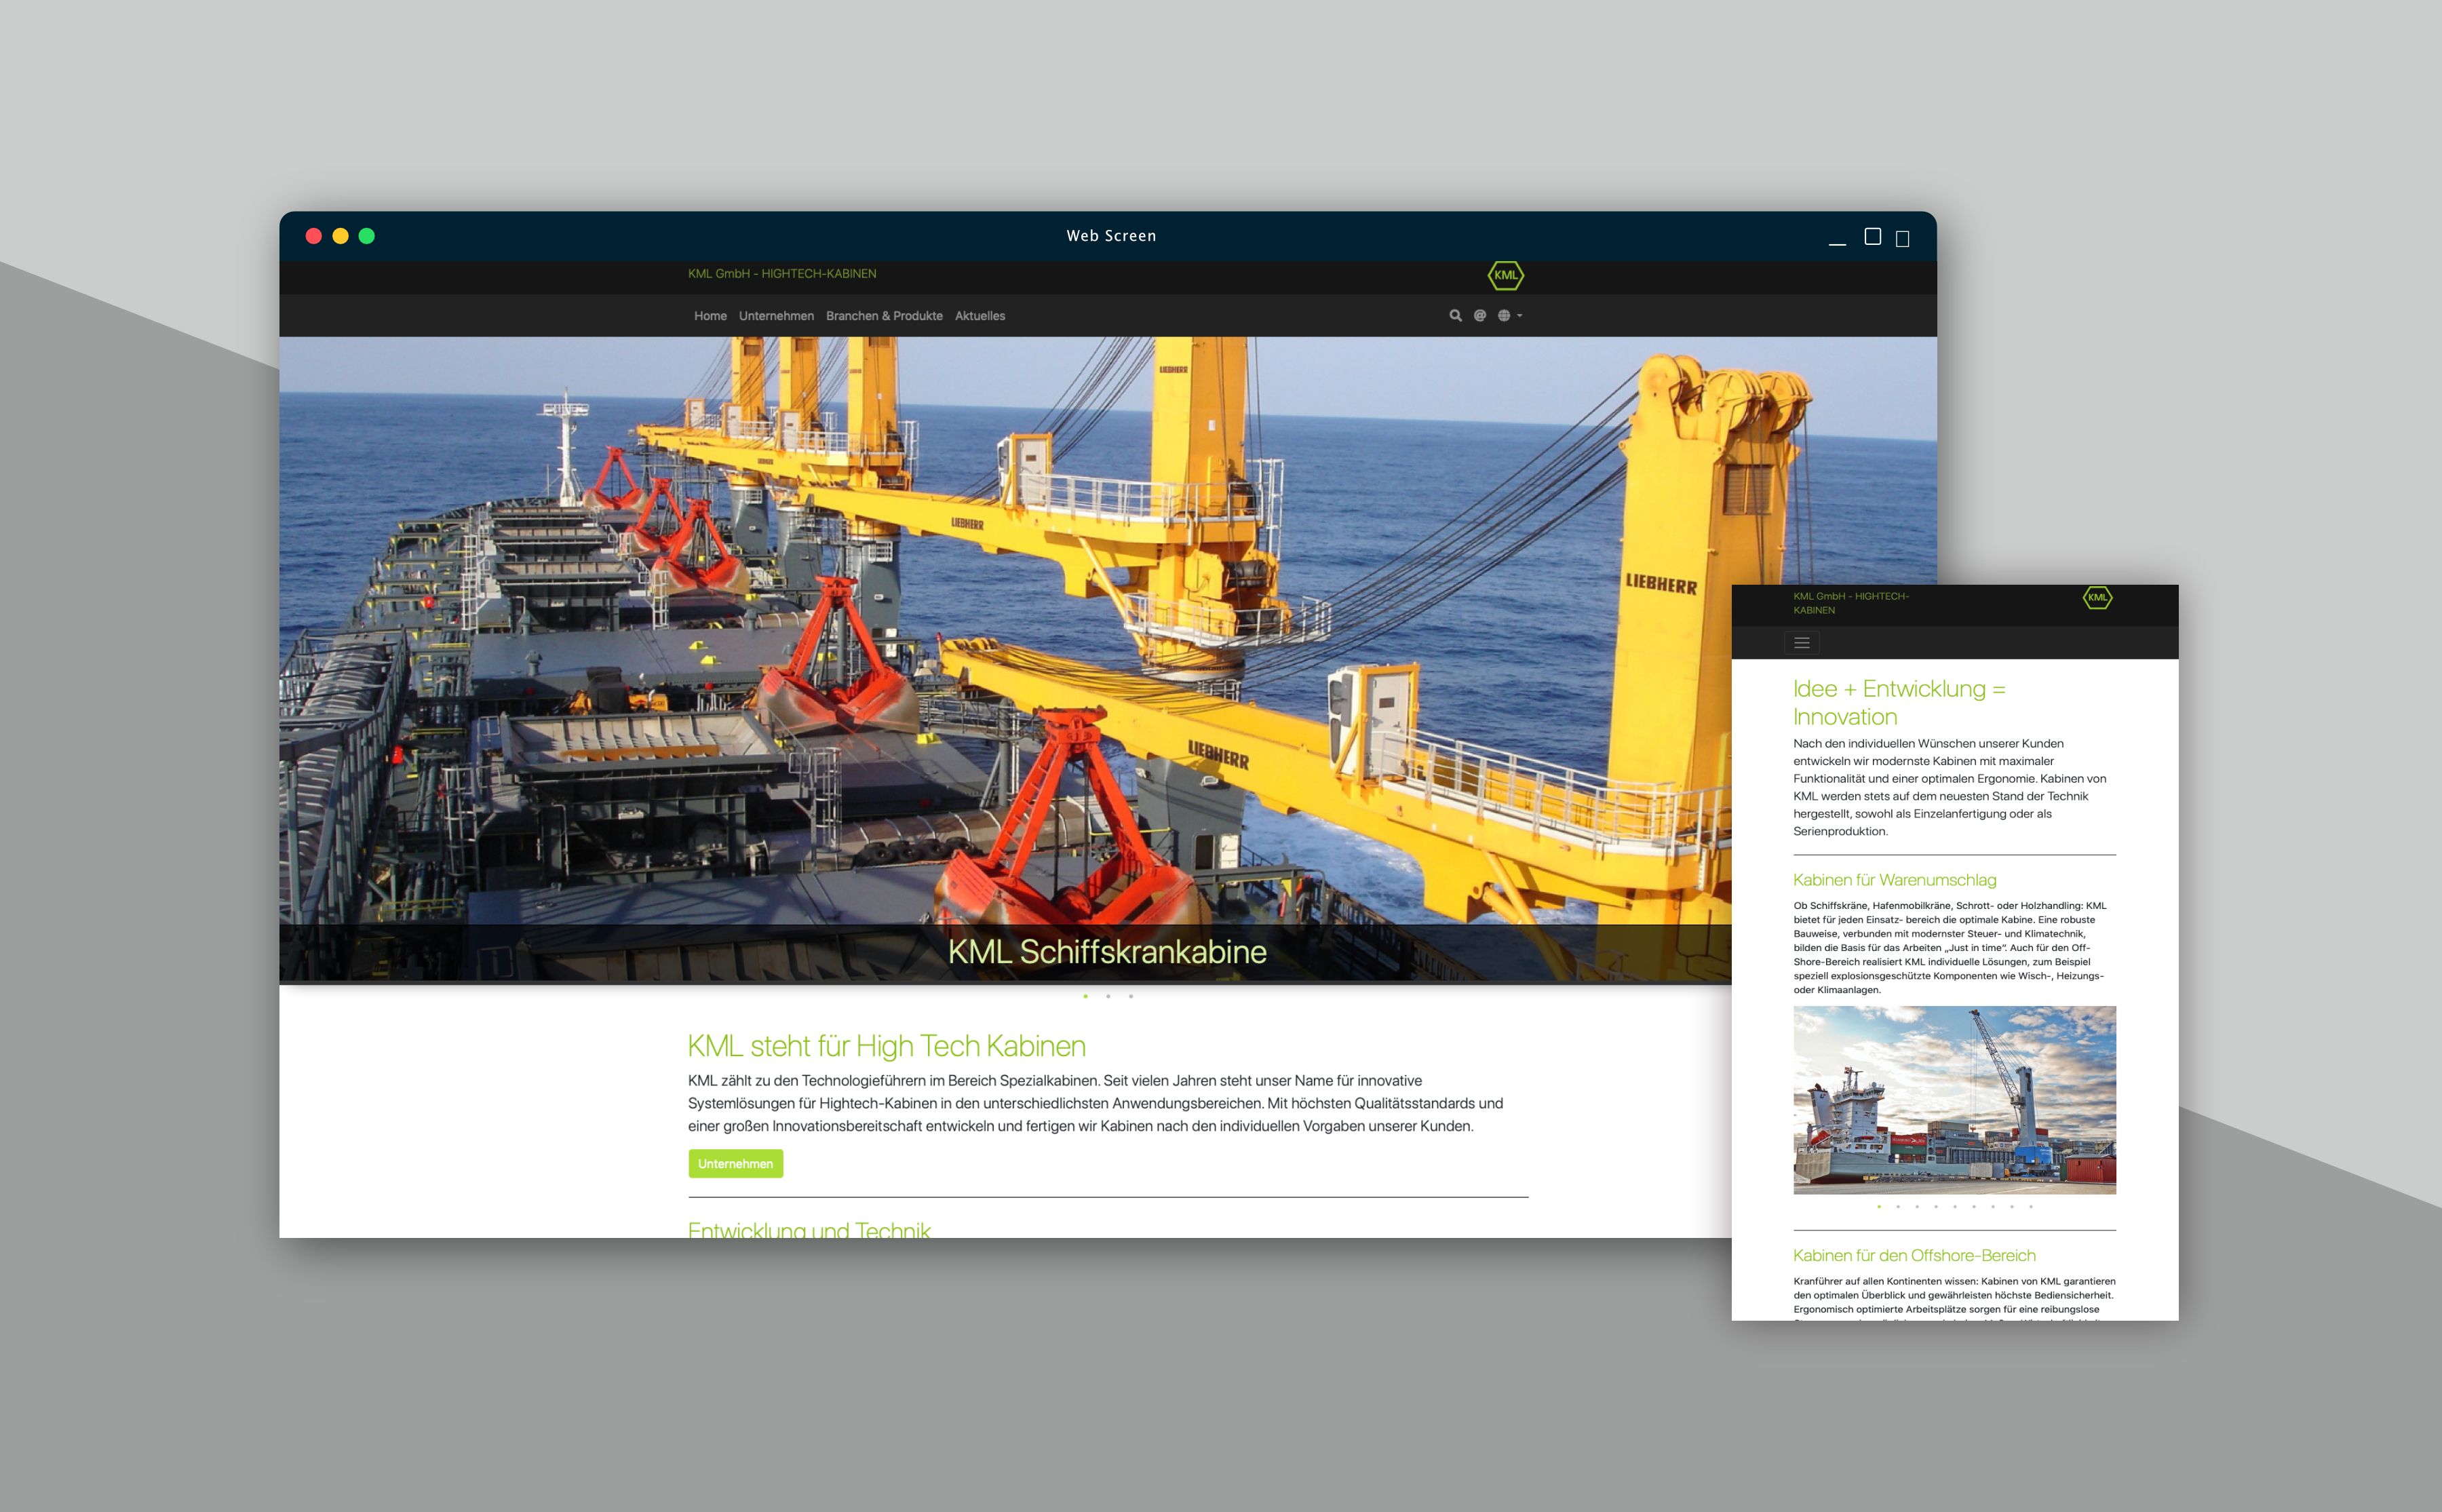The height and width of the screenshot is (1512, 2442).
Task: Click the square maximize icon in the title bar
Action: (1873, 236)
